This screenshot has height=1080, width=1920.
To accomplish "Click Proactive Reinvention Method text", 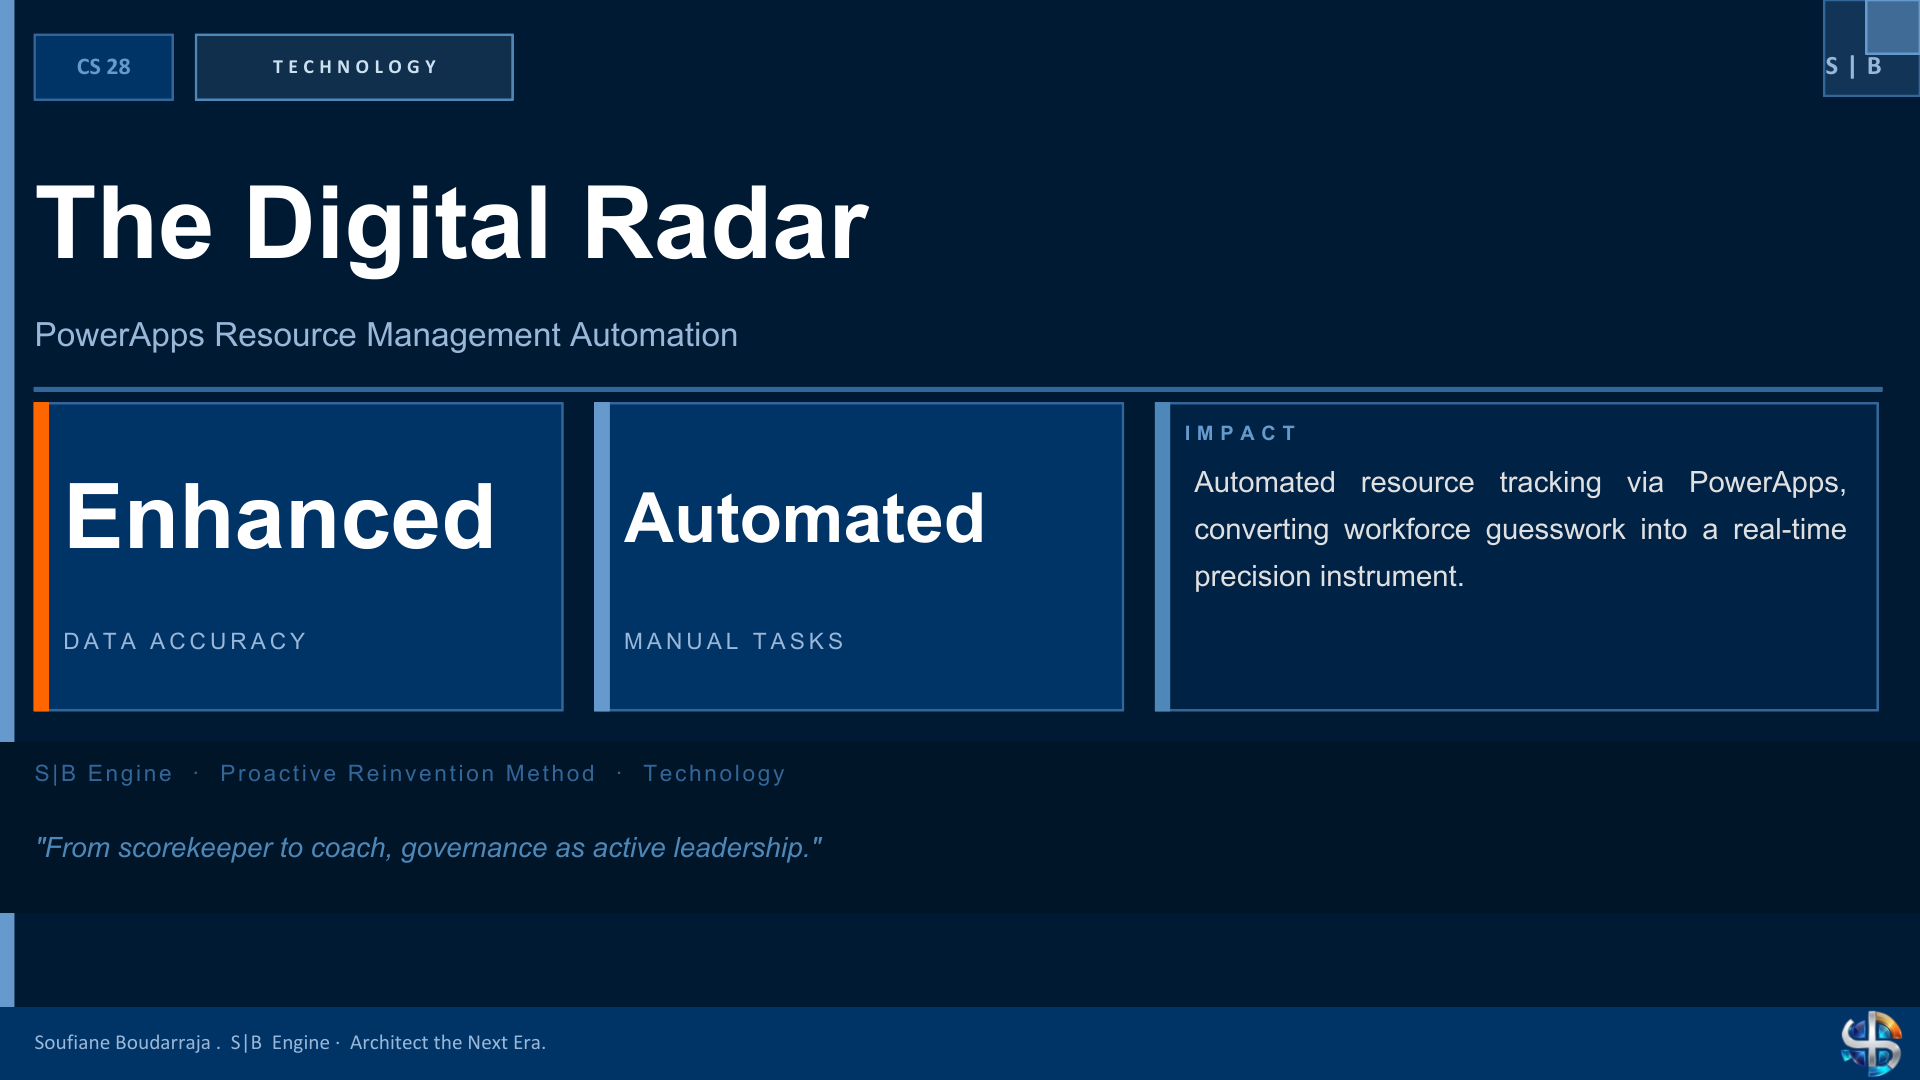I will coord(408,774).
